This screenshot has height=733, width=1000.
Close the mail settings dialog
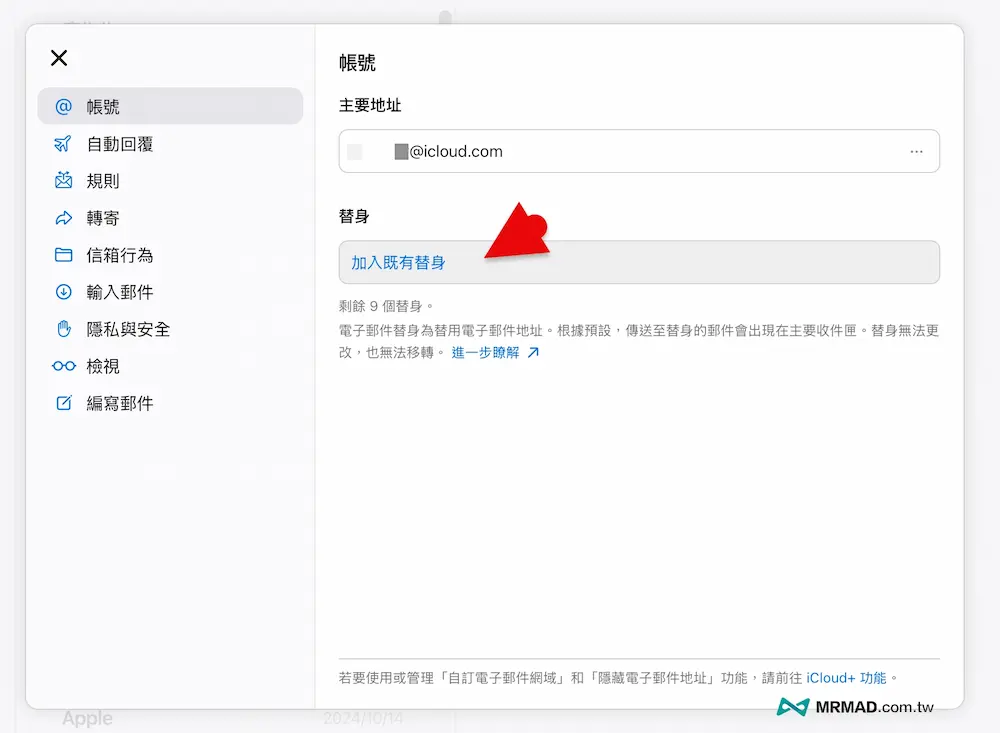coord(59,58)
